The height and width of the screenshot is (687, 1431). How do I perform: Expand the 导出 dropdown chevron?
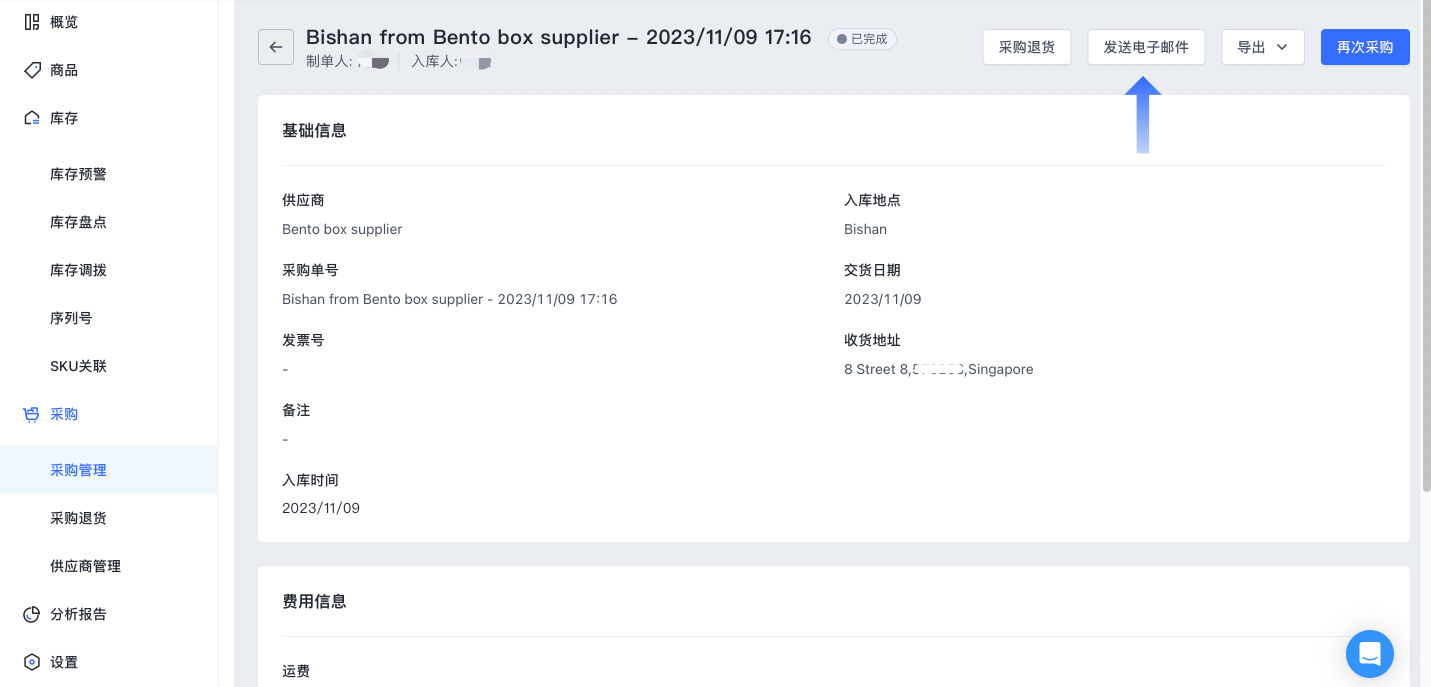click(1282, 47)
